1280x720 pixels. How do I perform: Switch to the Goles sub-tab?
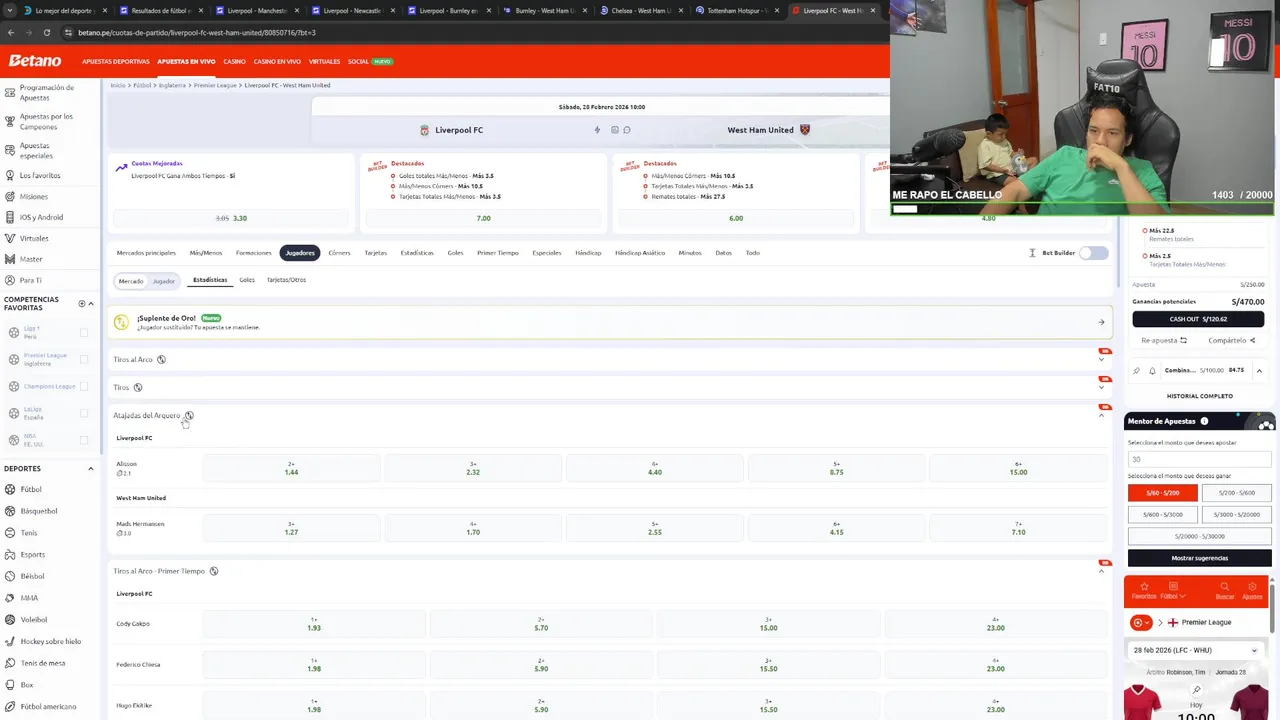point(247,280)
